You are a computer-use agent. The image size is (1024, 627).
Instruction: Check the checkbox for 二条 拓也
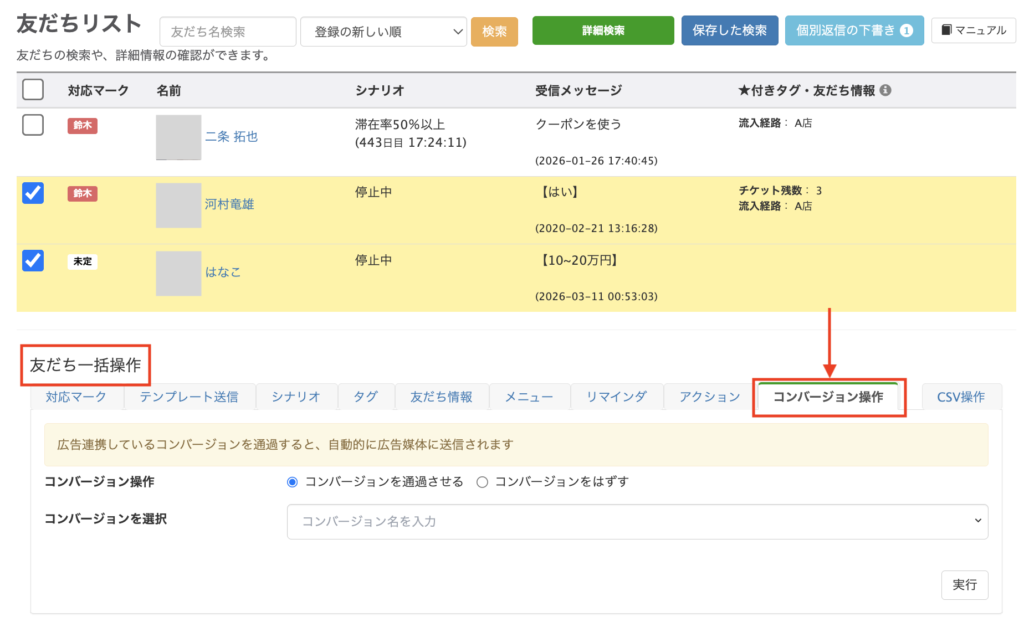33,125
